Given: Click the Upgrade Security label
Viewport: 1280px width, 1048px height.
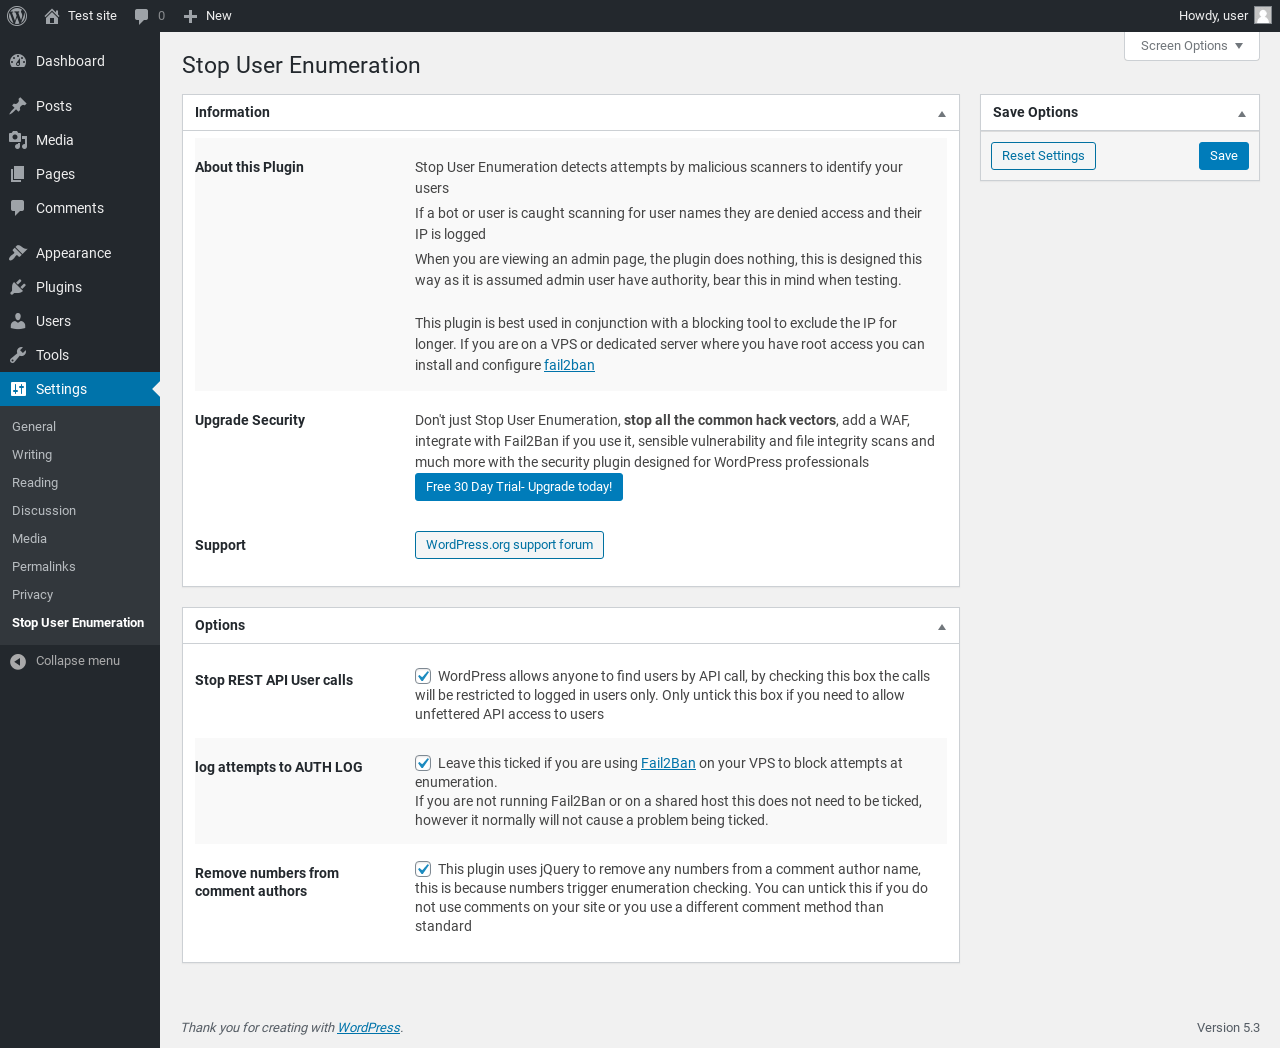Looking at the screenshot, I should click(x=250, y=421).
